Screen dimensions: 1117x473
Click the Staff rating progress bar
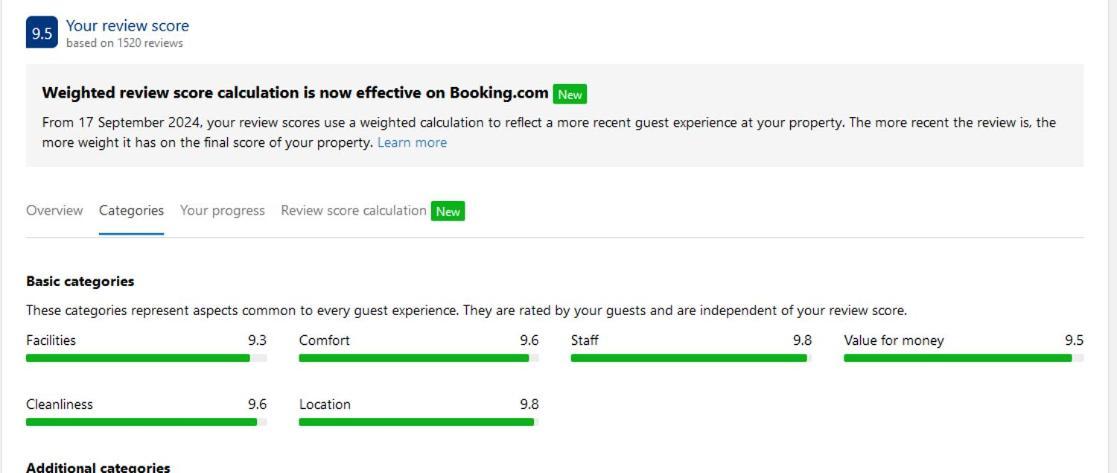pos(691,358)
